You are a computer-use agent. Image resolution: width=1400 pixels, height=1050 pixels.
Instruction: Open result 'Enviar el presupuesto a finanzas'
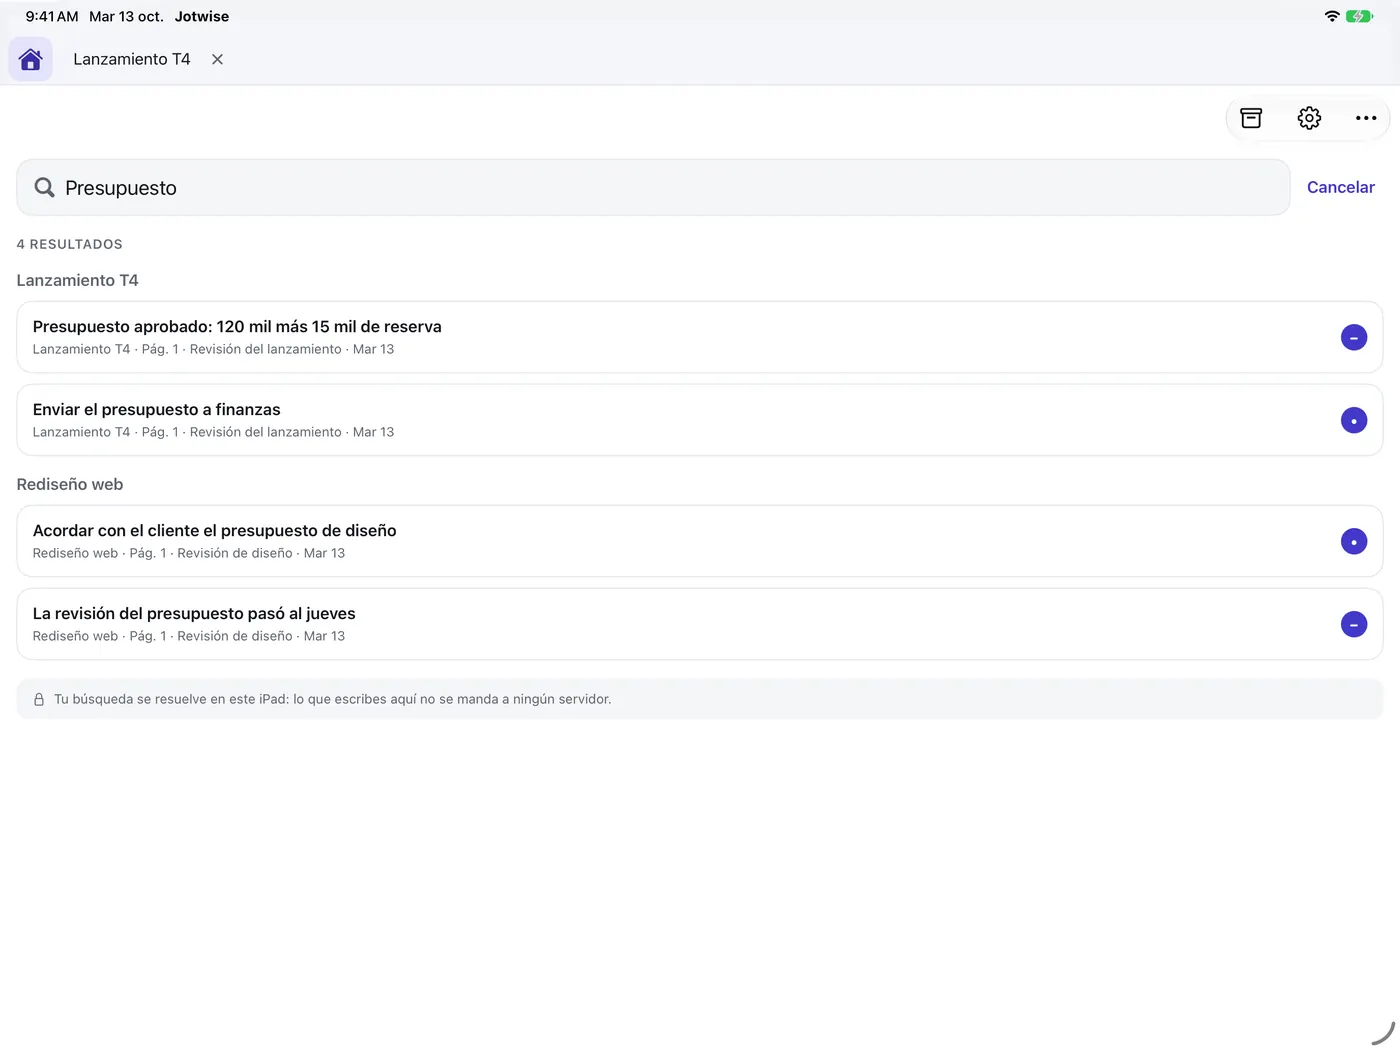click(x=699, y=420)
